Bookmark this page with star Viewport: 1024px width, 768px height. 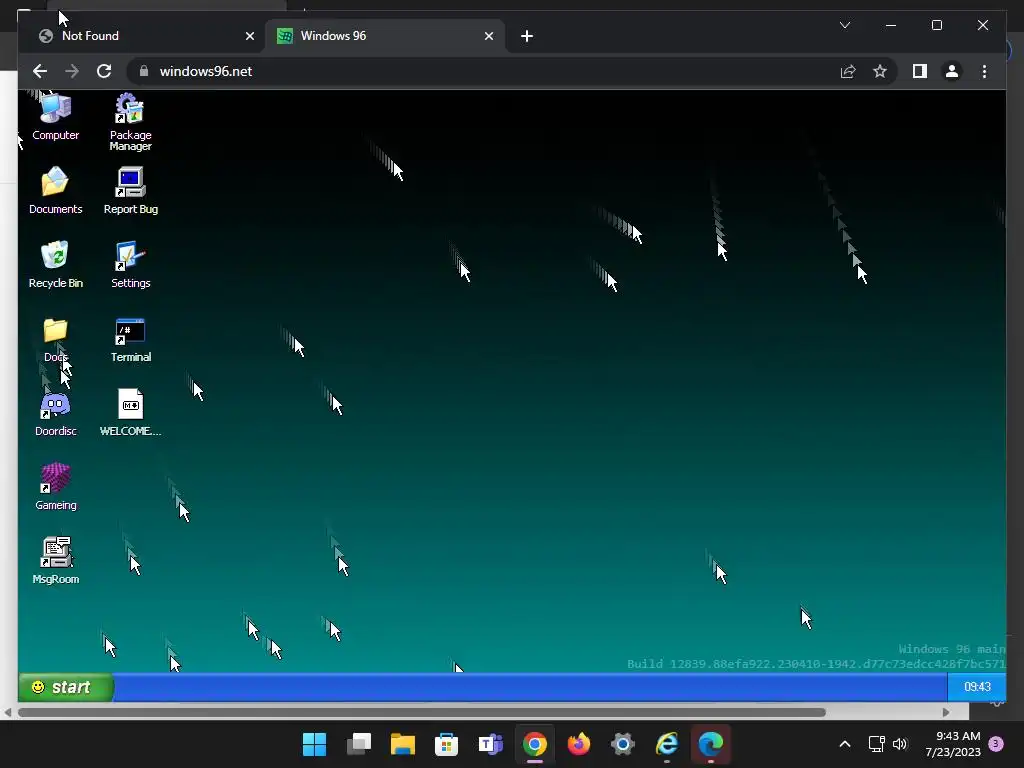(880, 71)
